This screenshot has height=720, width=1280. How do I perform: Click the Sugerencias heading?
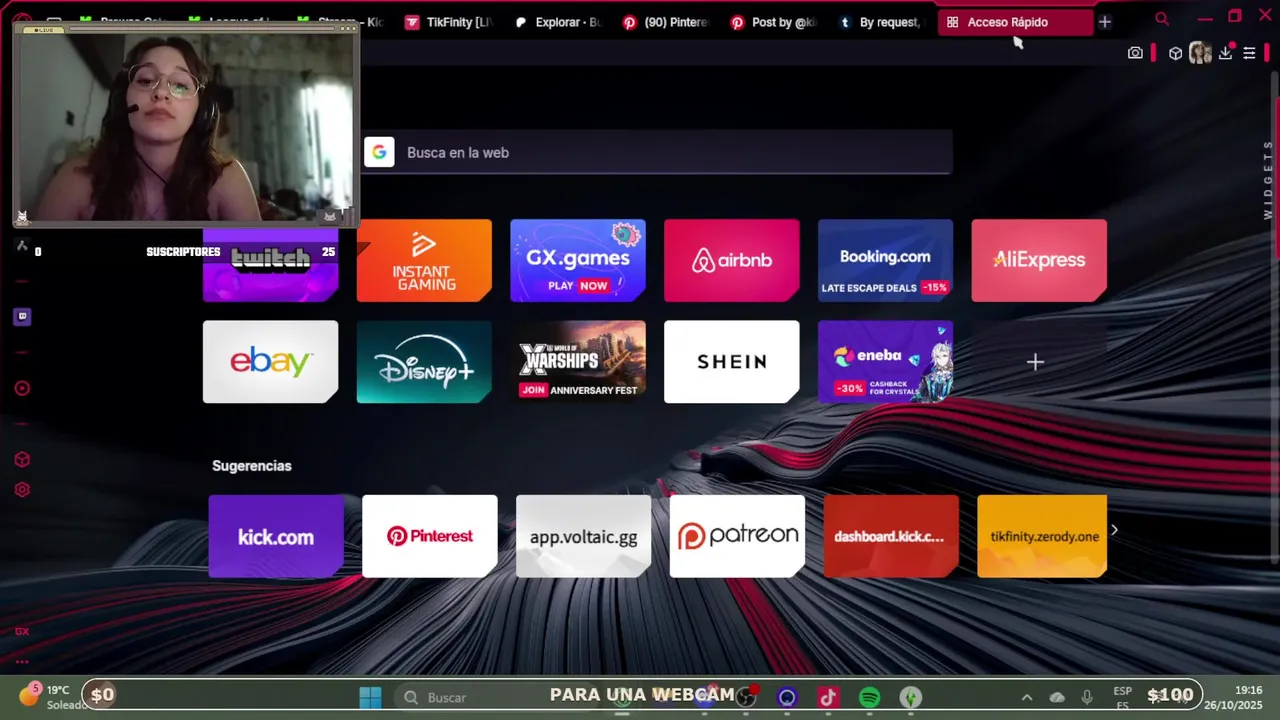252,466
